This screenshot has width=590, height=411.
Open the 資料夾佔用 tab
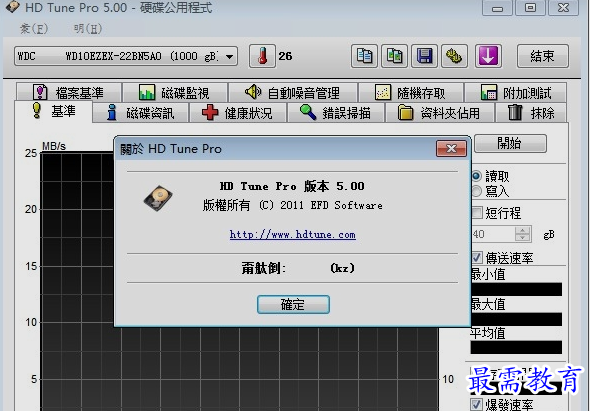point(439,113)
